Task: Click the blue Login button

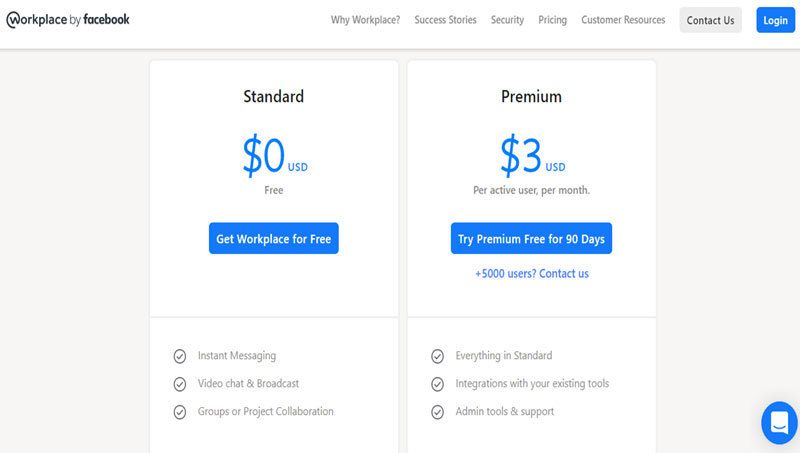Action: (x=775, y=20)
